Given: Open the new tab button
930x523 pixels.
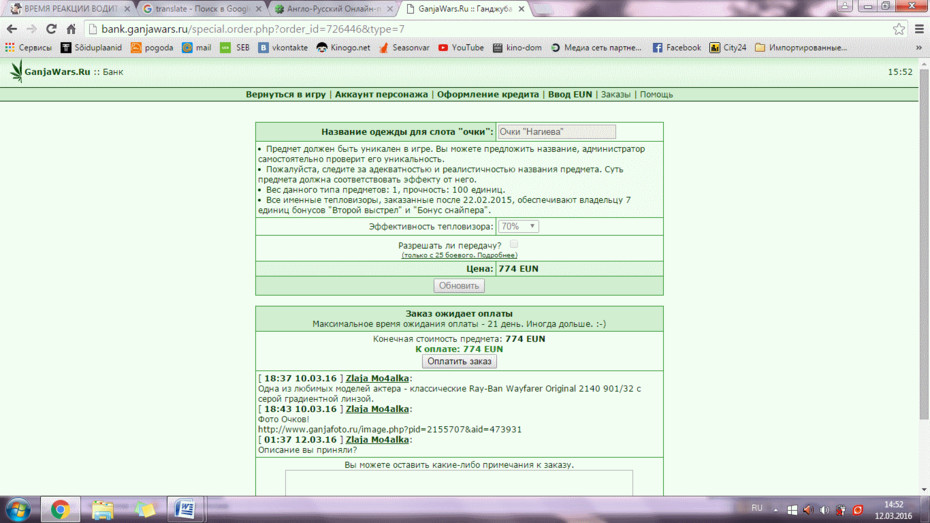Looking at the screenshot, I should [543, 9].
